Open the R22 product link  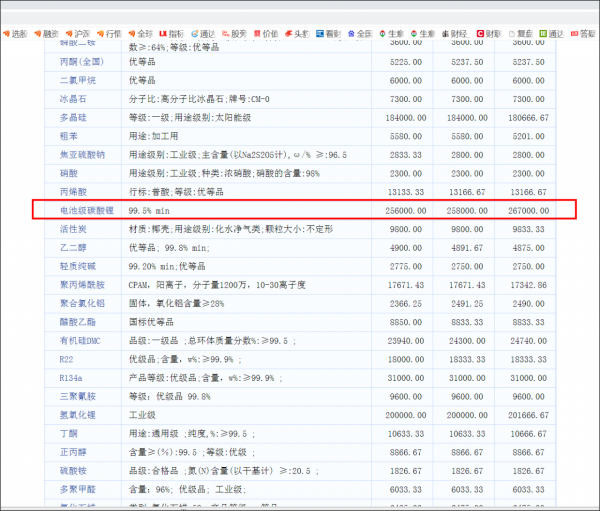click(66, 359)
